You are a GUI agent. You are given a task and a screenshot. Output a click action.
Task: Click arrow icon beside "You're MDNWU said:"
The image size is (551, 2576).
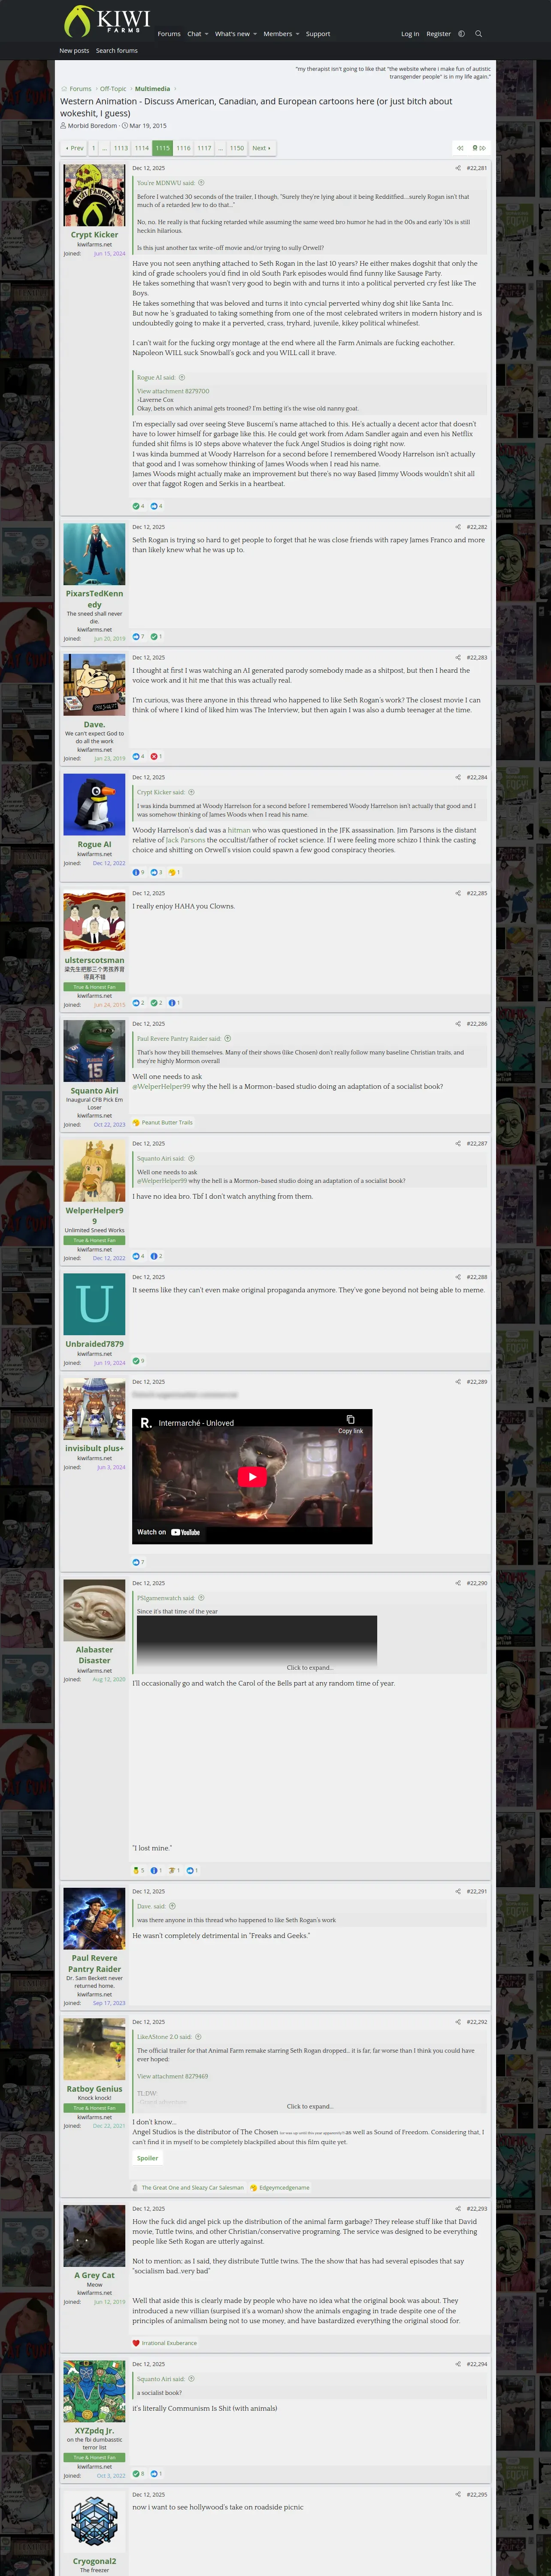201,183
